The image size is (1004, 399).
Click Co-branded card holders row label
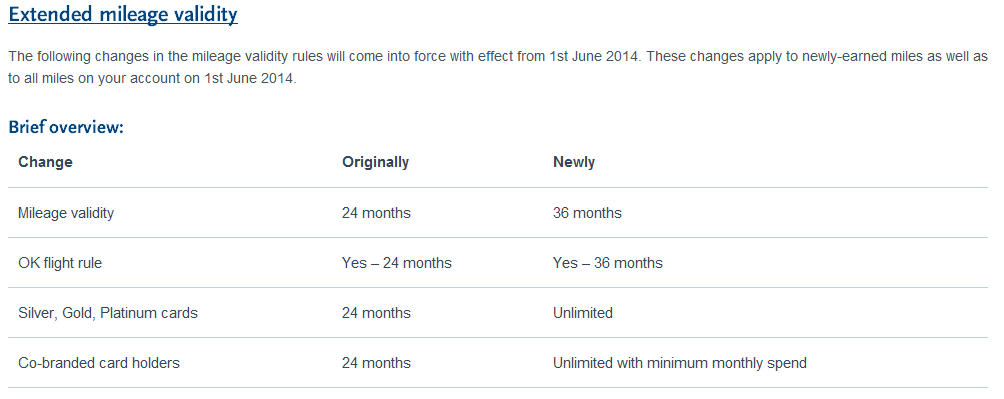click(x=99, y=363)
